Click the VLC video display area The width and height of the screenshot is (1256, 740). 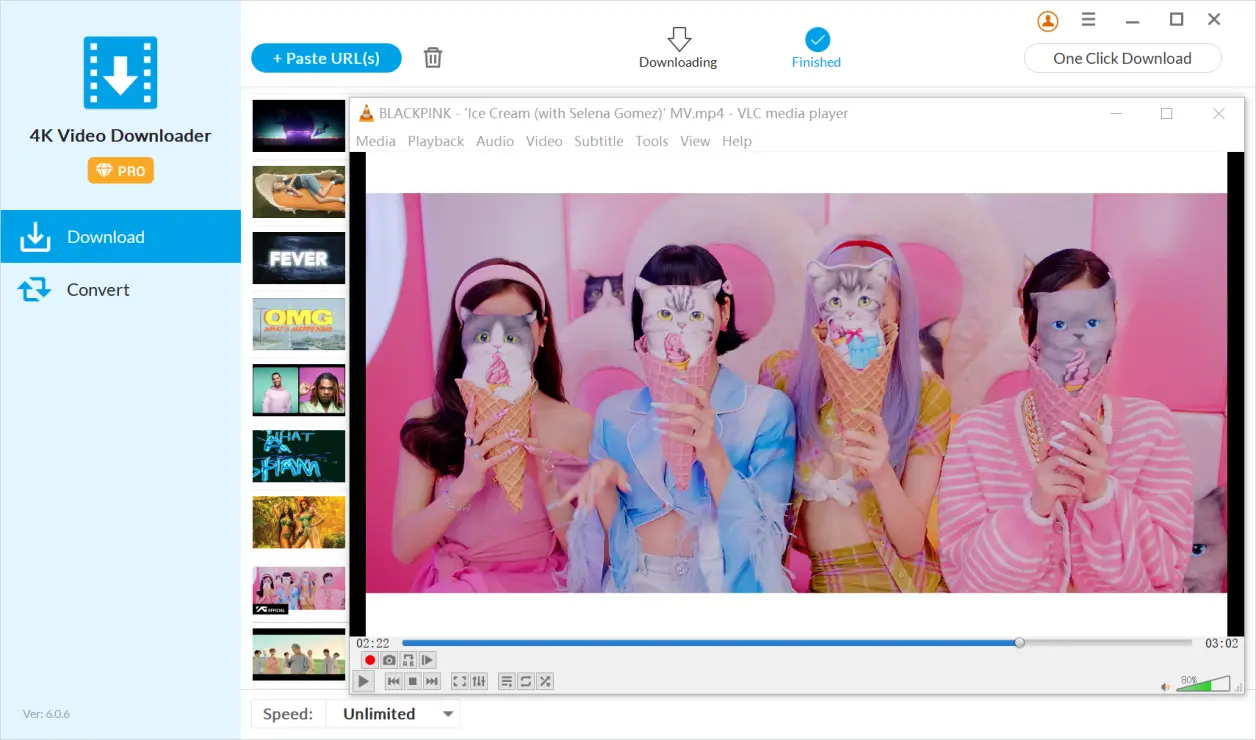(x=796, y=393)
